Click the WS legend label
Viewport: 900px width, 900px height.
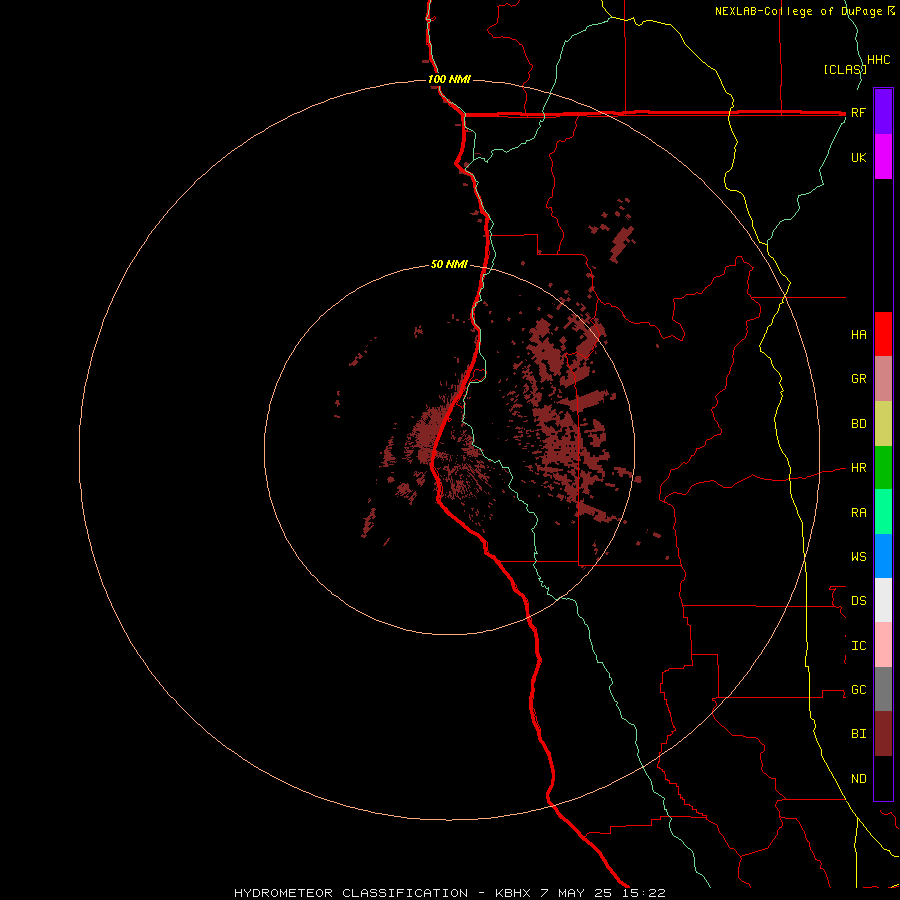point(858,556)
